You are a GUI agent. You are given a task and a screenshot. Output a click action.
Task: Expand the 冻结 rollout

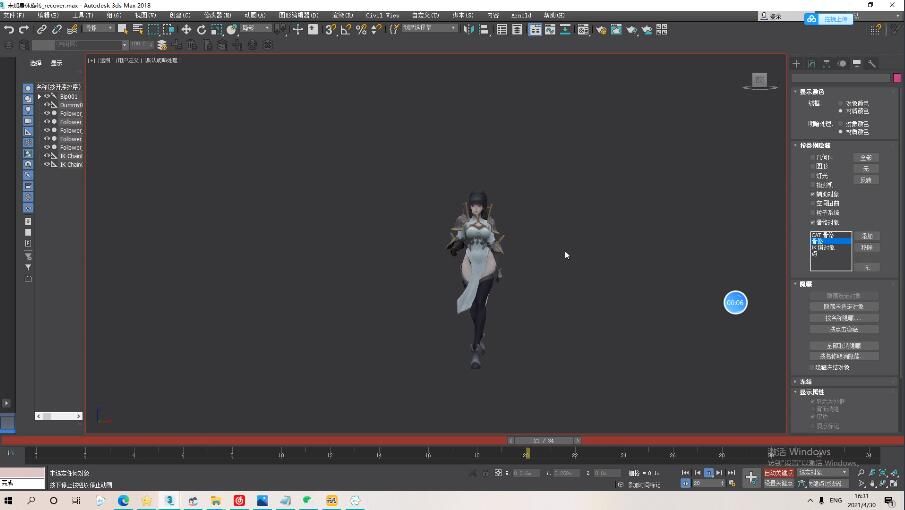pyautogui.click(x=806, y=382)
